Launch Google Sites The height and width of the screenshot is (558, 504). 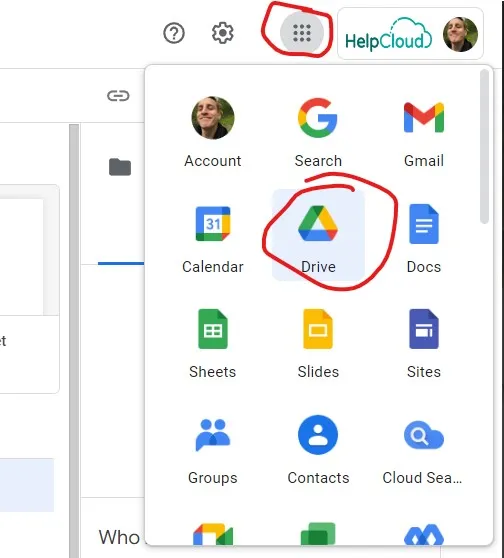tap(424, 342)
